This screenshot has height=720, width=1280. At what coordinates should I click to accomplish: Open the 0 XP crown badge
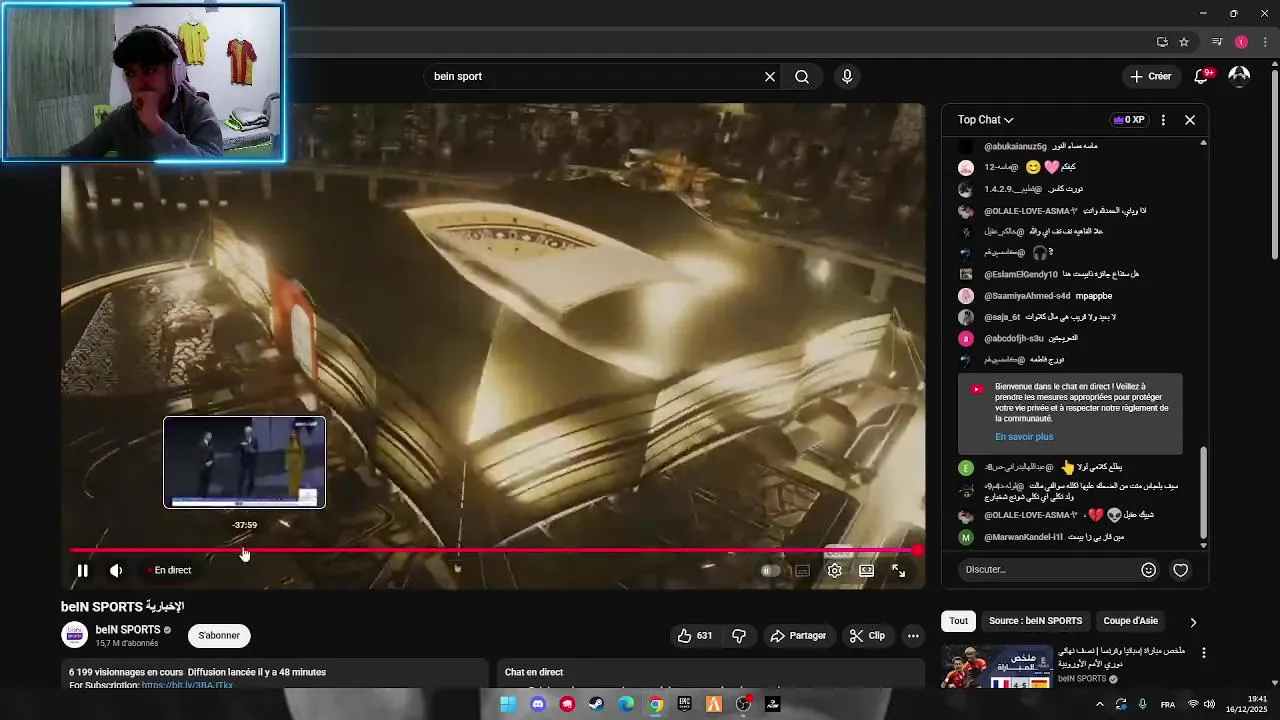tap(1129, 120)
